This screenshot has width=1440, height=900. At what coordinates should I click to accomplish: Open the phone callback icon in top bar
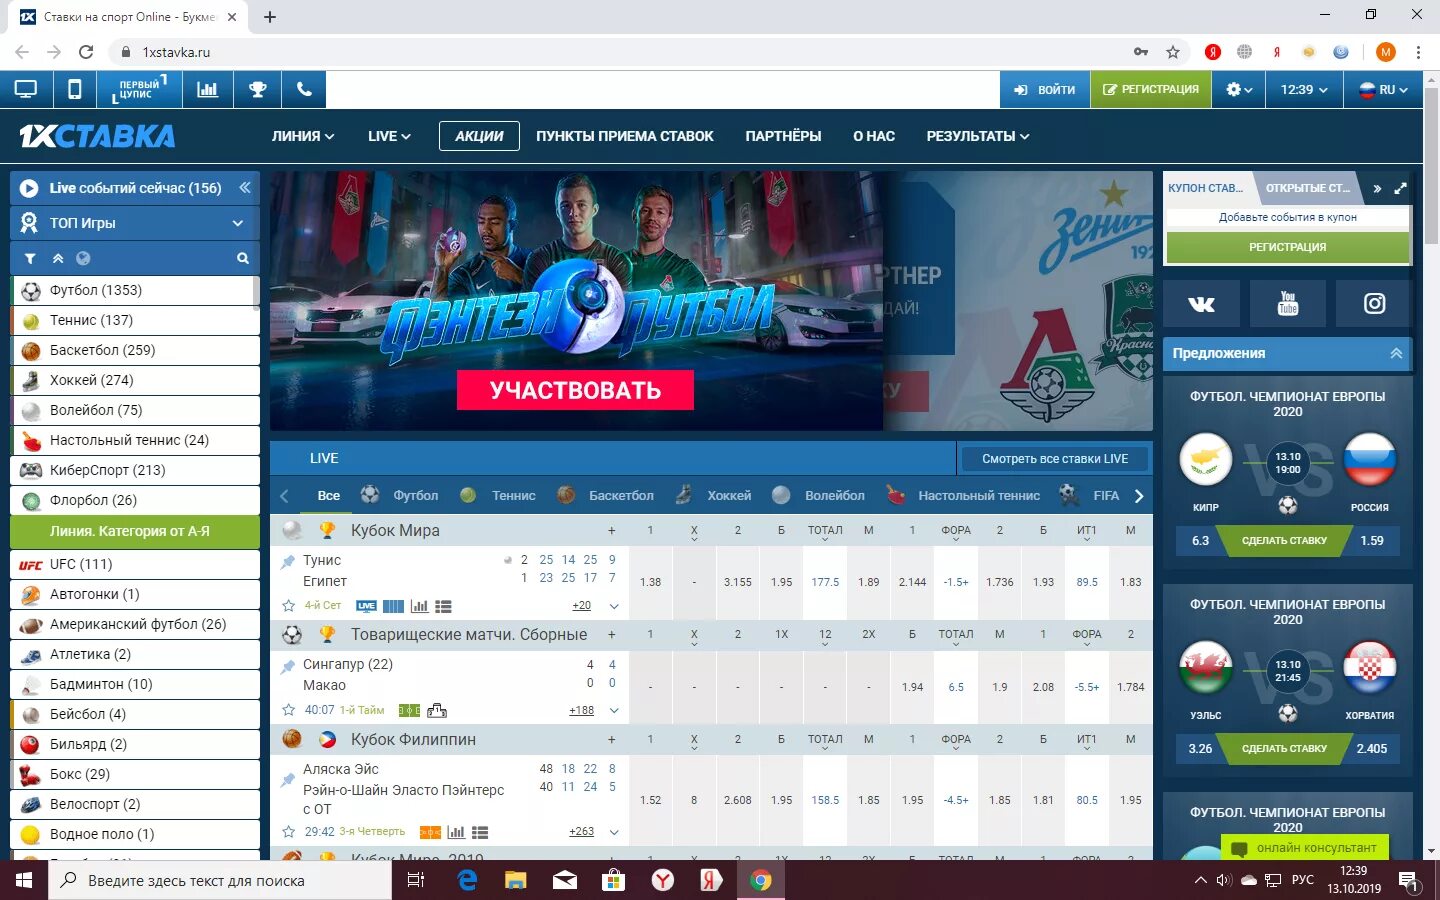tap(304, 89)
